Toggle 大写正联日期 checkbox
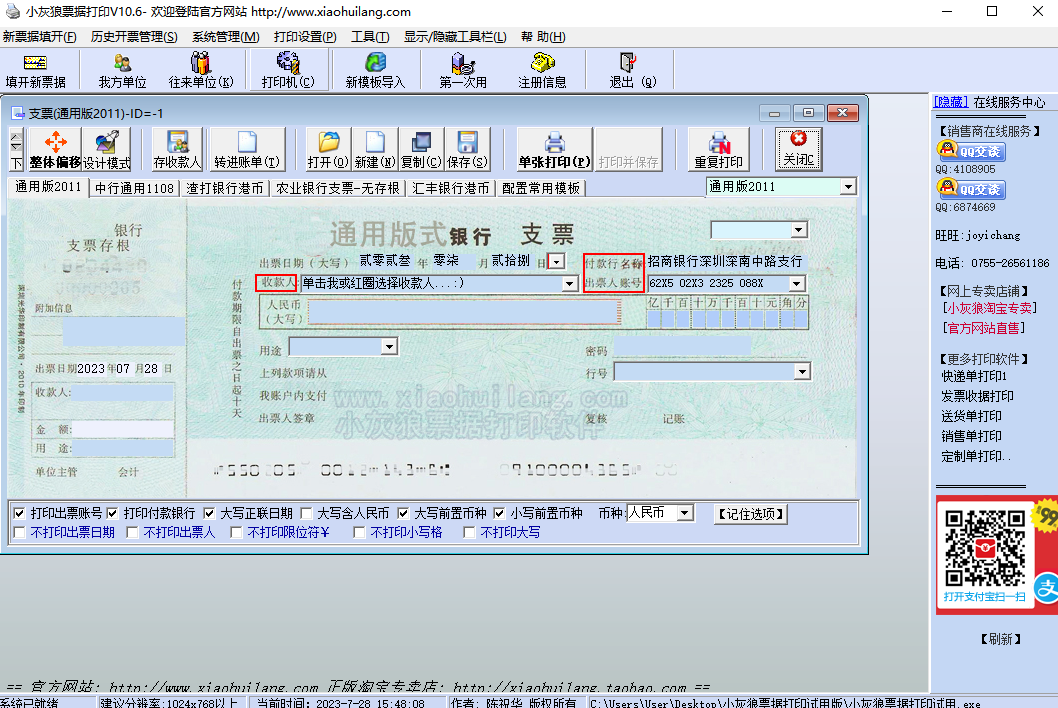Screen dimensions: 1058x708 click(209, 514)
